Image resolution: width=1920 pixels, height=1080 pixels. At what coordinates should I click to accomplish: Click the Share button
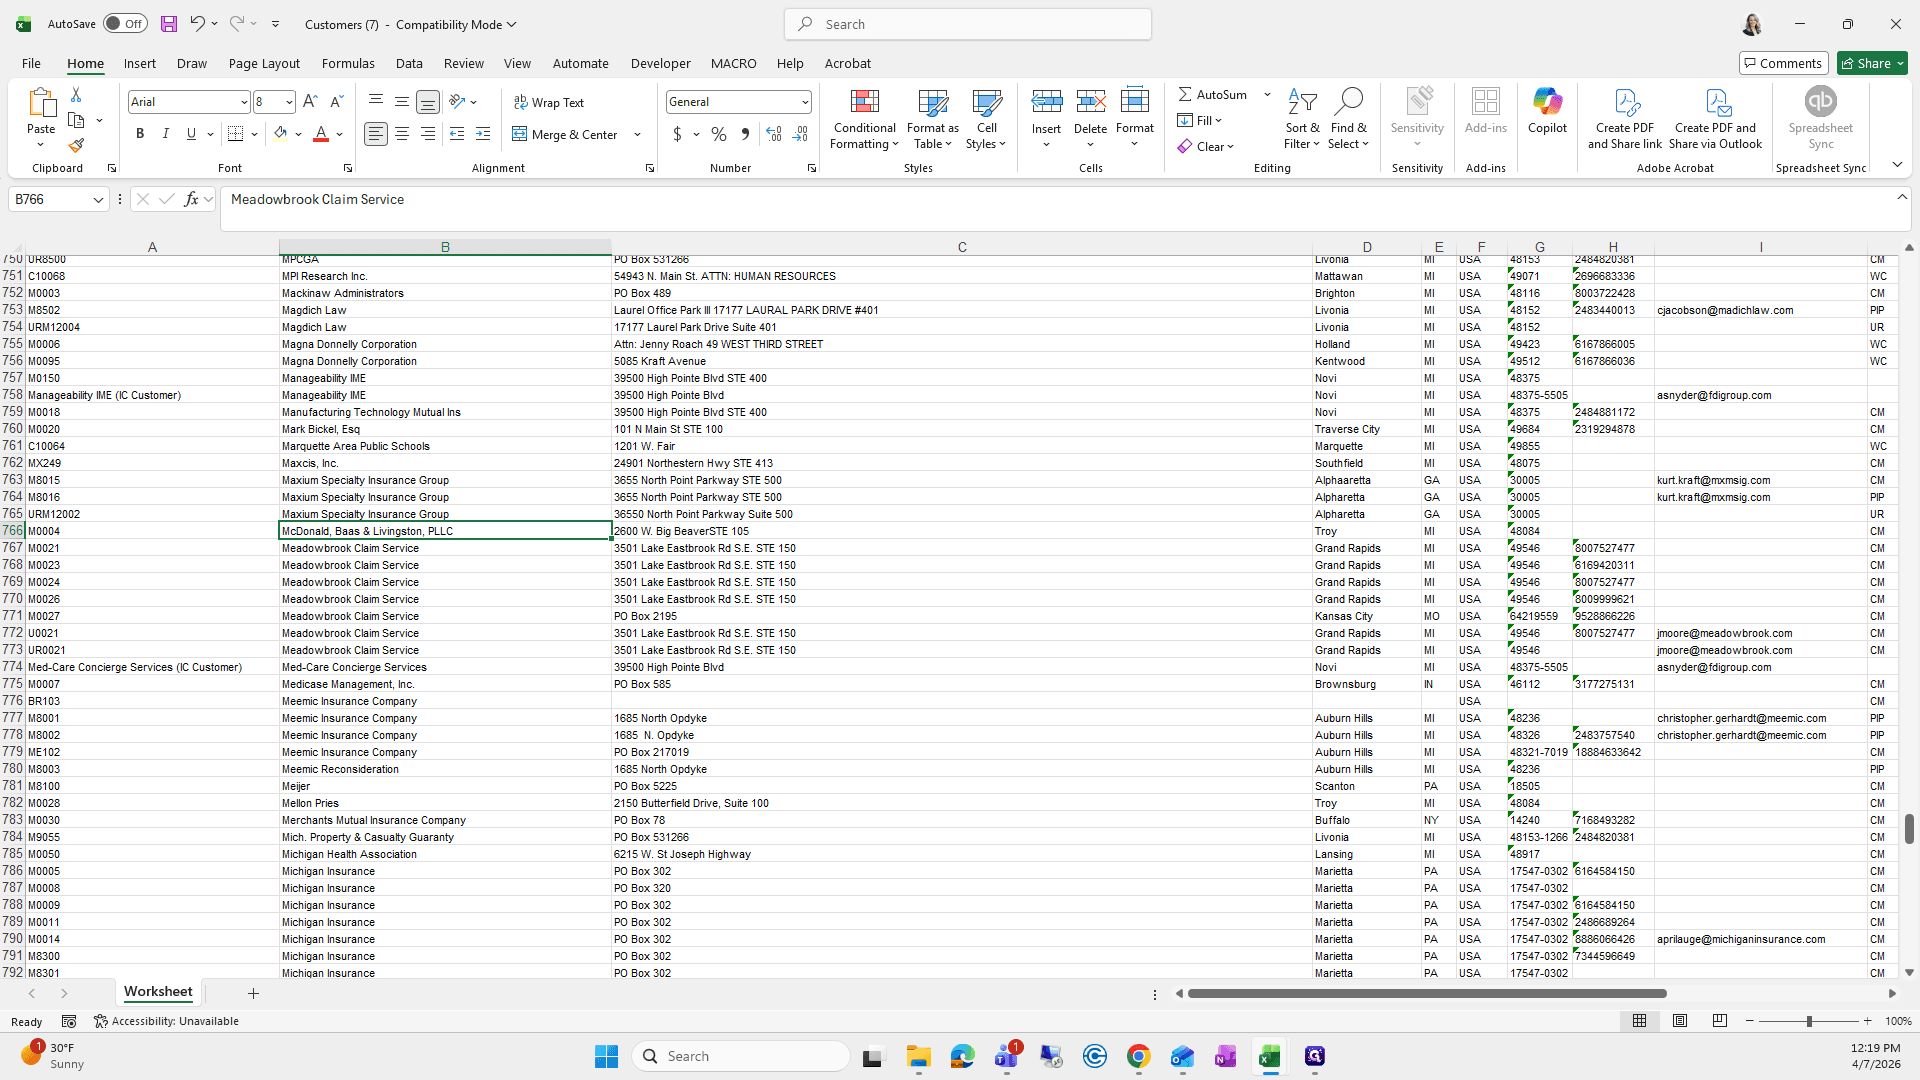[x=1872, y=63]
